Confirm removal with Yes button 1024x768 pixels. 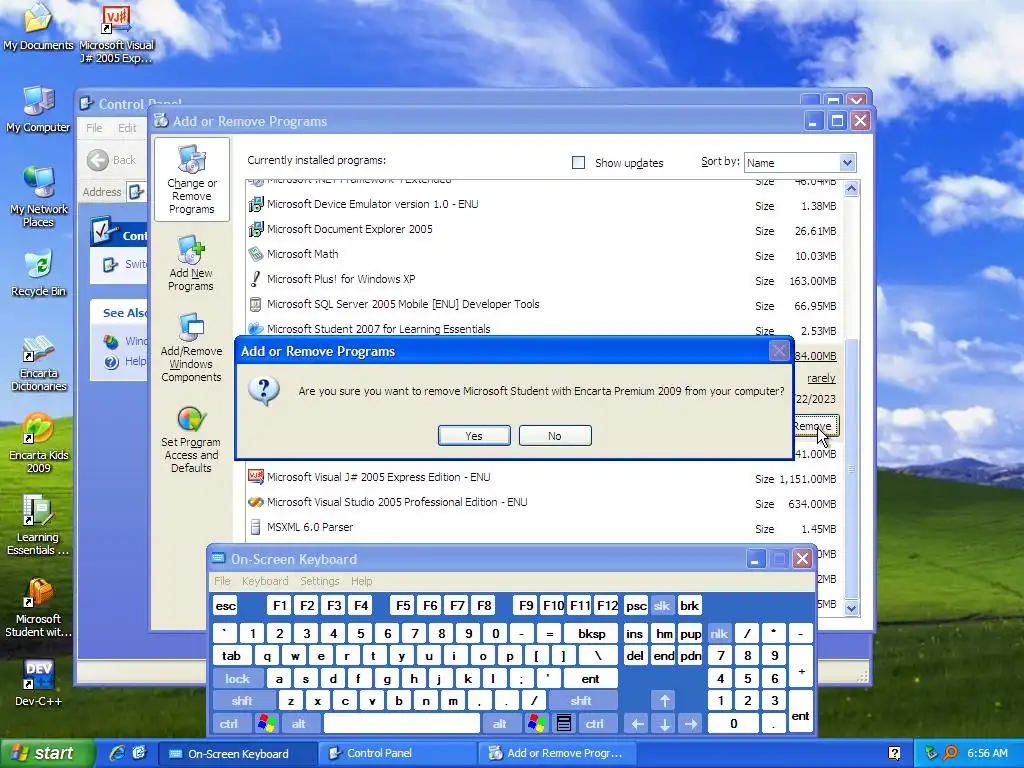point(474,436)
